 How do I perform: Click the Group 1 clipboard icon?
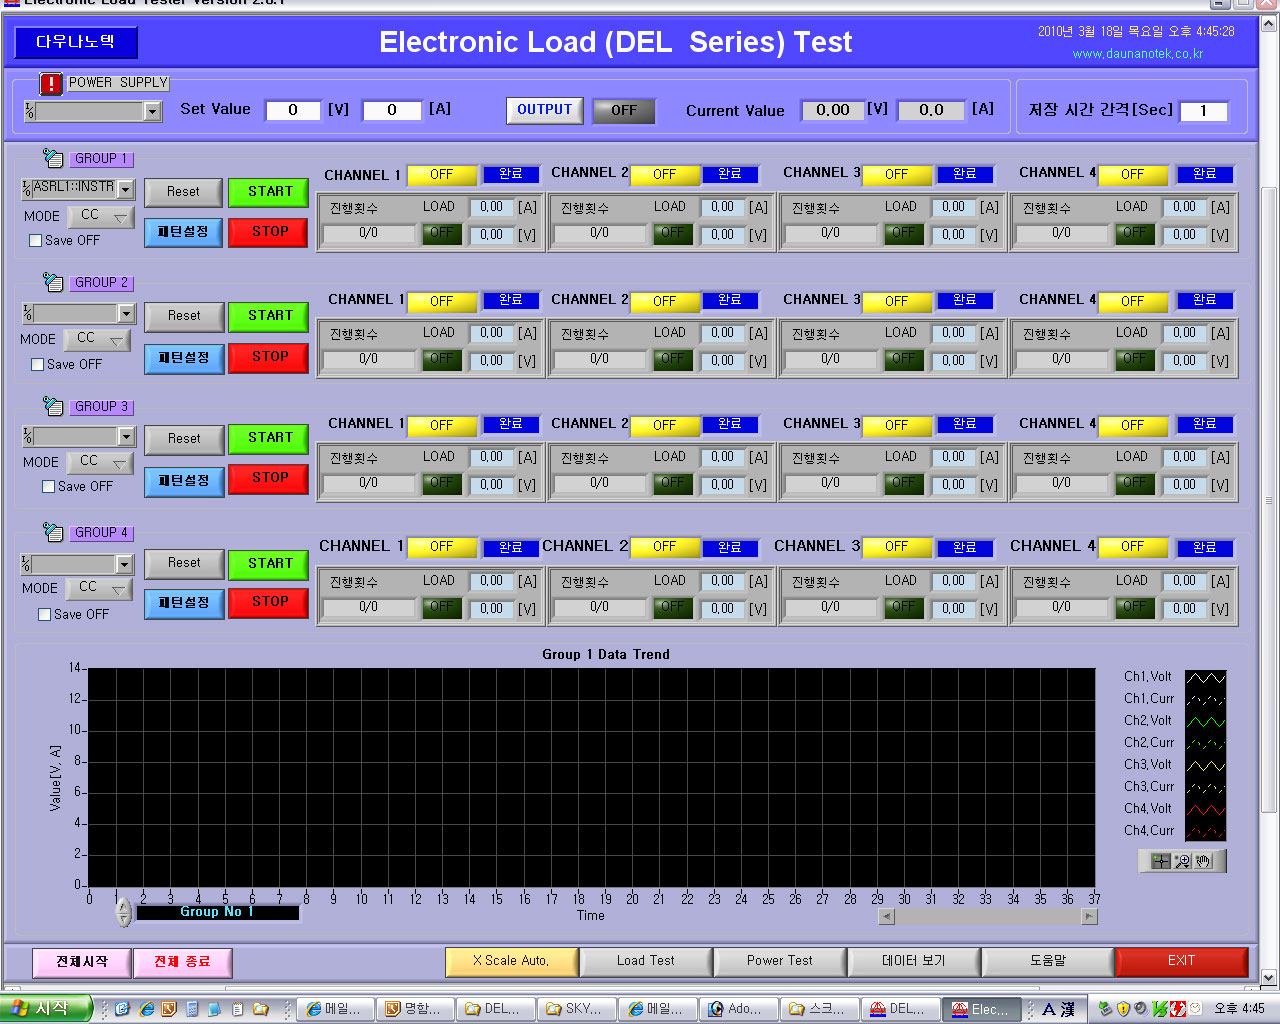click(53, 158)
